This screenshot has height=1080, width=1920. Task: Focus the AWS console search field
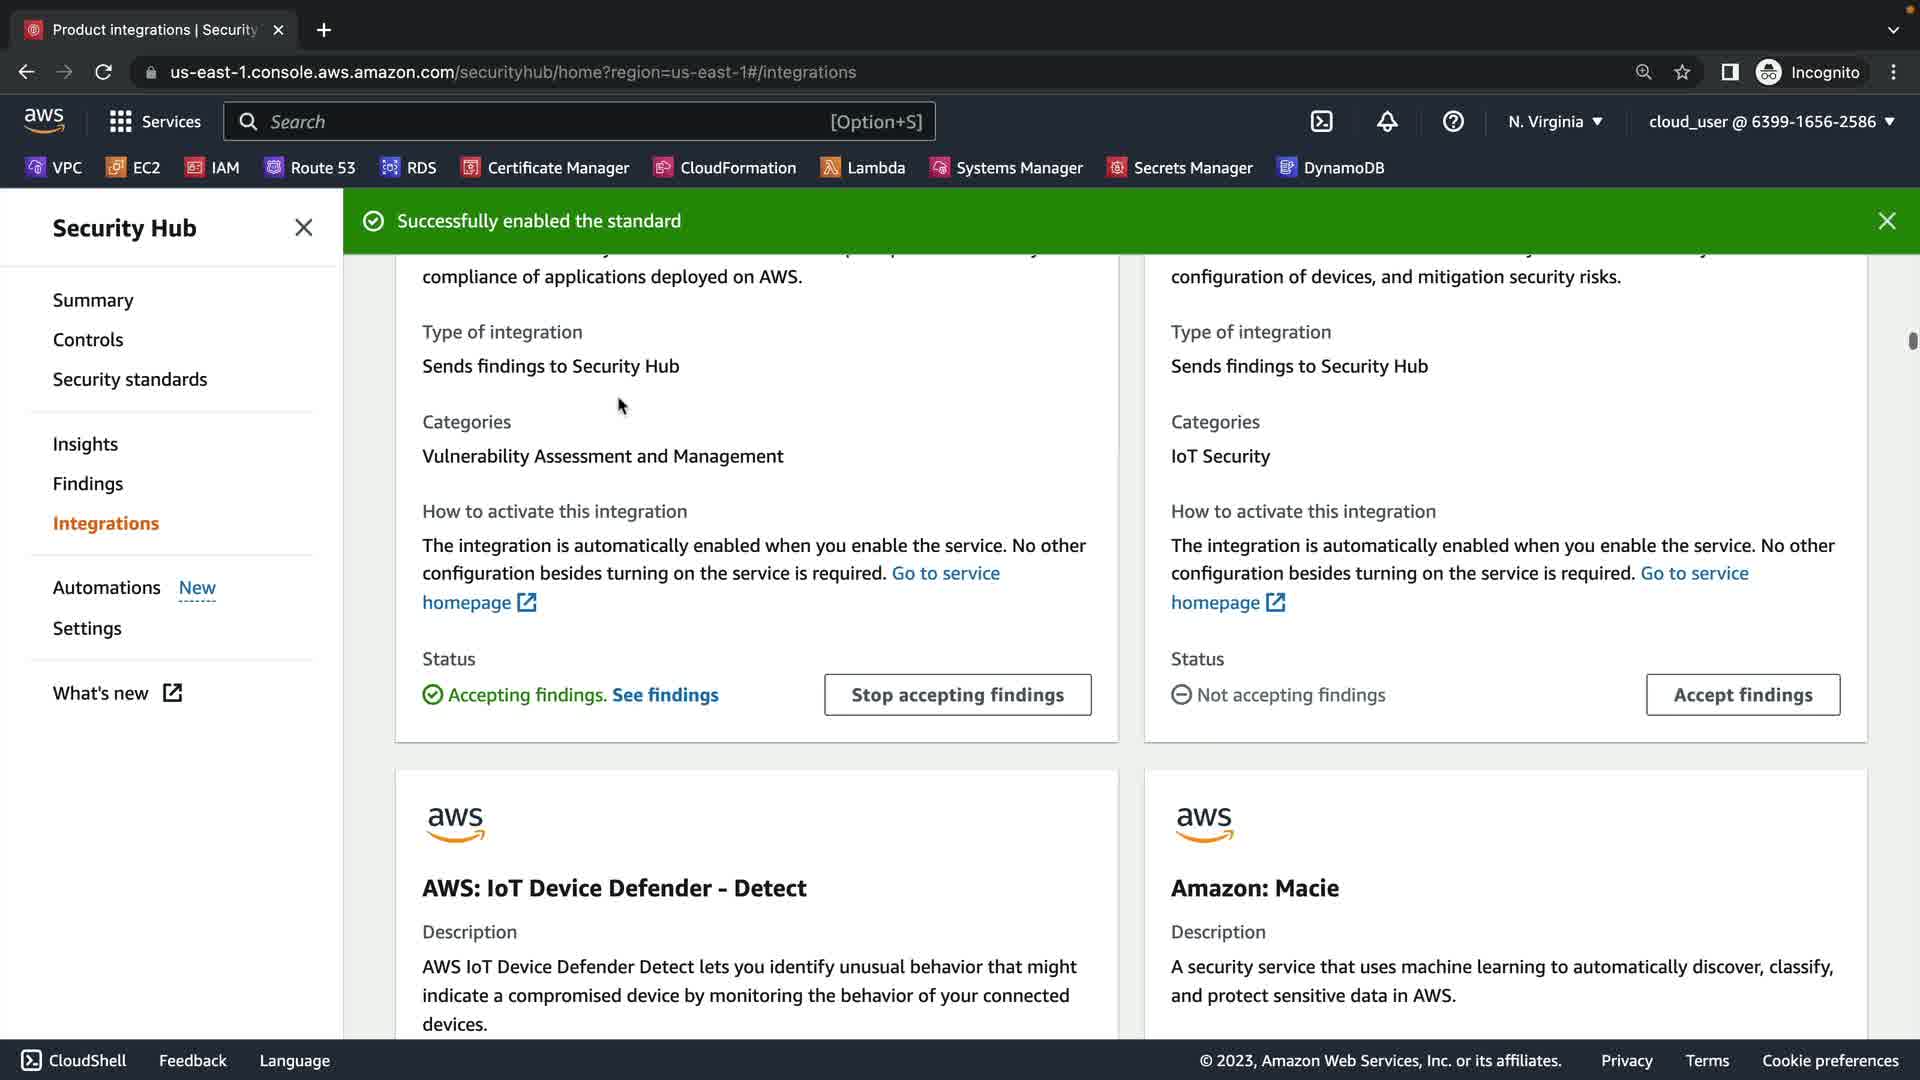click(x=545, y=121)
